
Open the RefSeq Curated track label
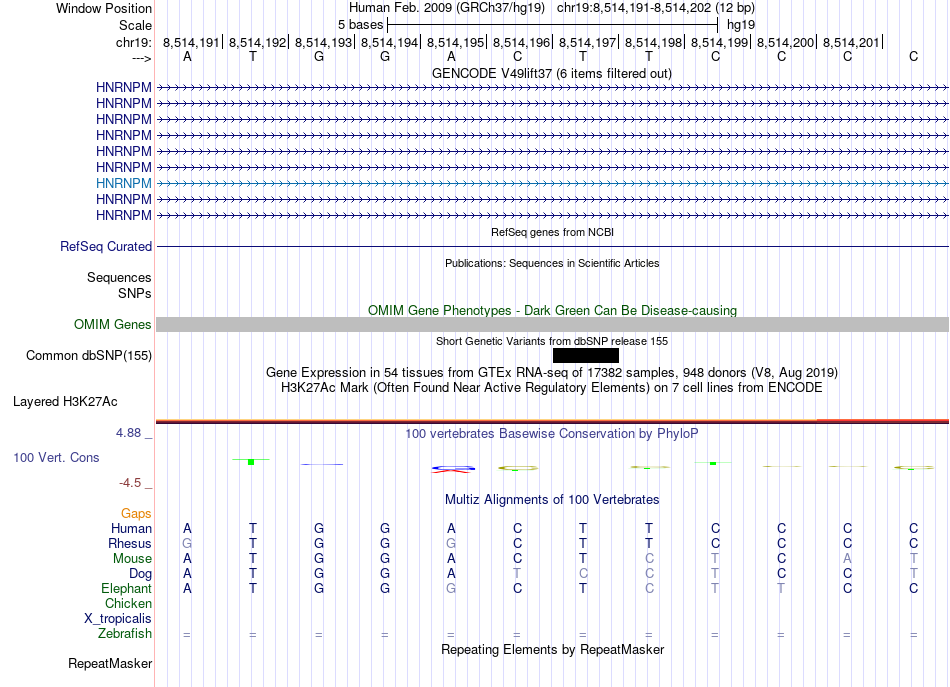coord(106,247)
